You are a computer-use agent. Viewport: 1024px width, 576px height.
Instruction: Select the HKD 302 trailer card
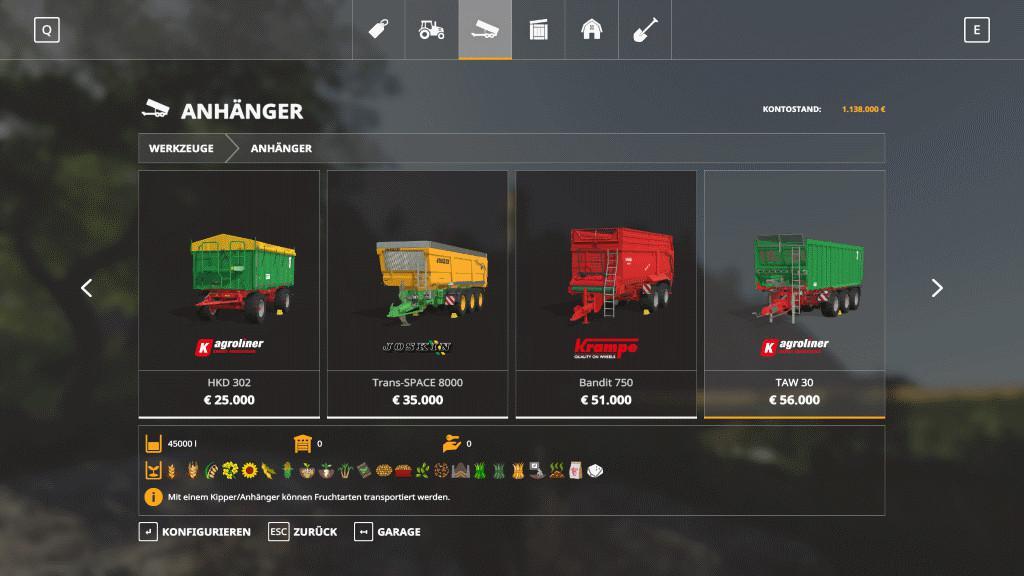point(229,294)
